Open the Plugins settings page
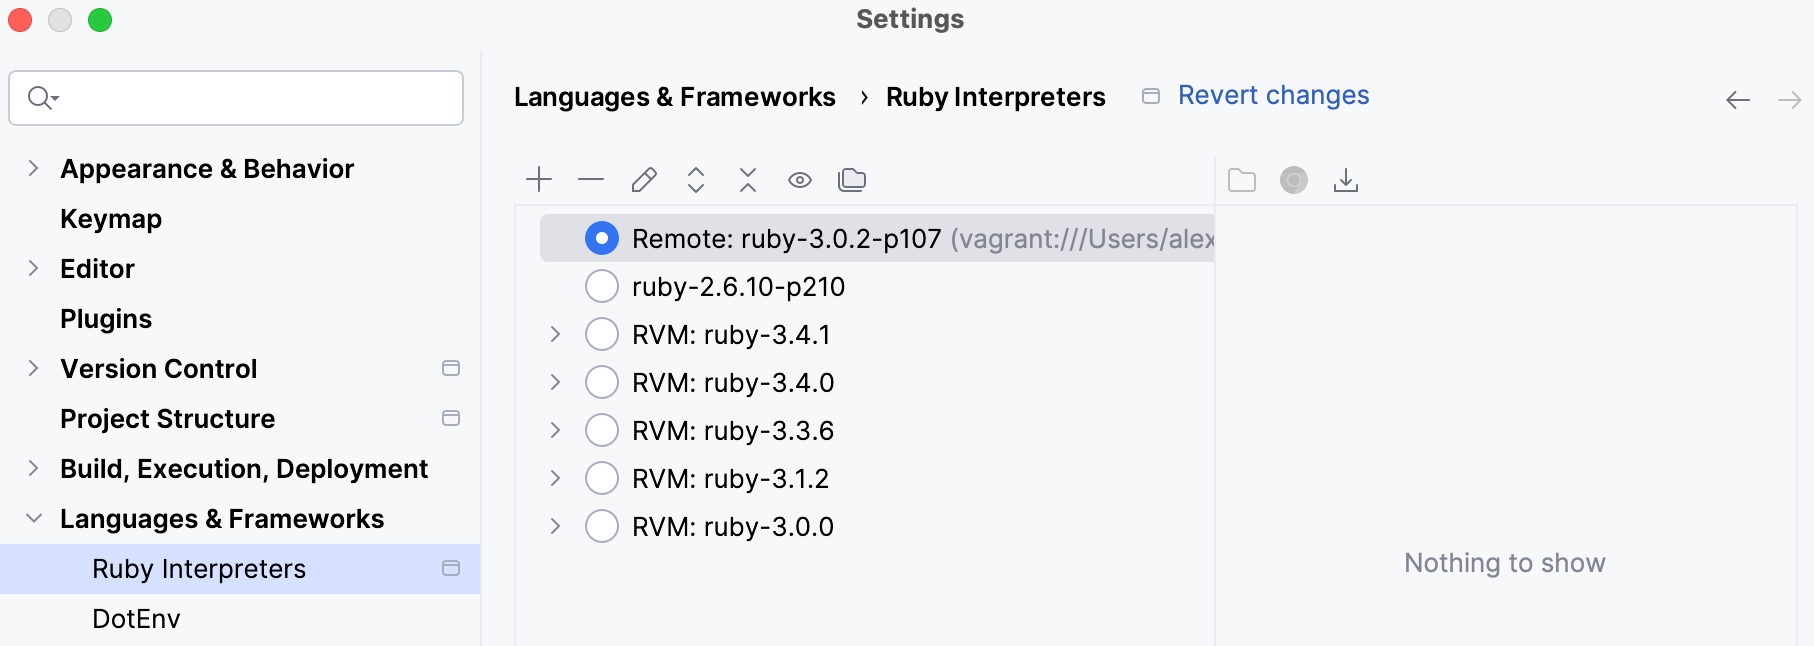This screenshot has width=1814, height=646. click(105, 318)
